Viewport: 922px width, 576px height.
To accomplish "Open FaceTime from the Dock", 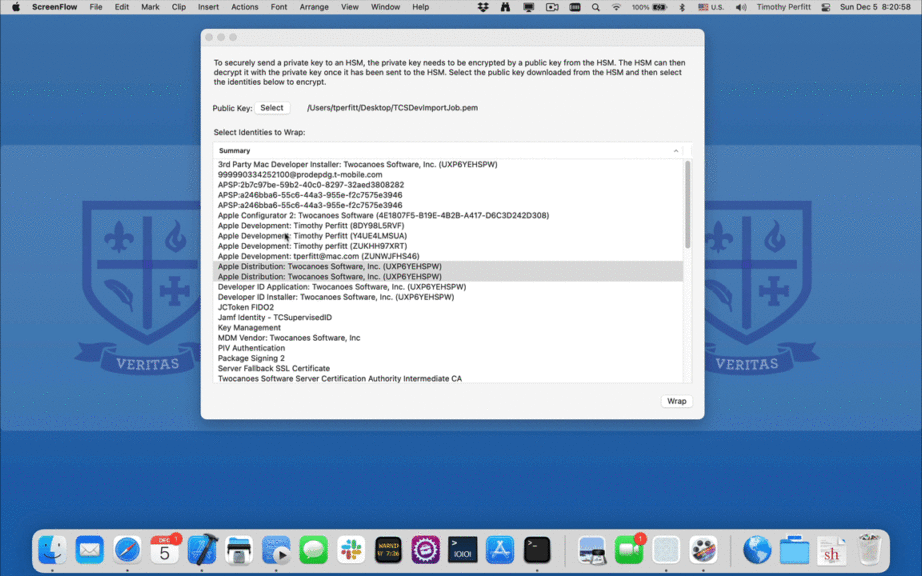I will pos(629,550).
